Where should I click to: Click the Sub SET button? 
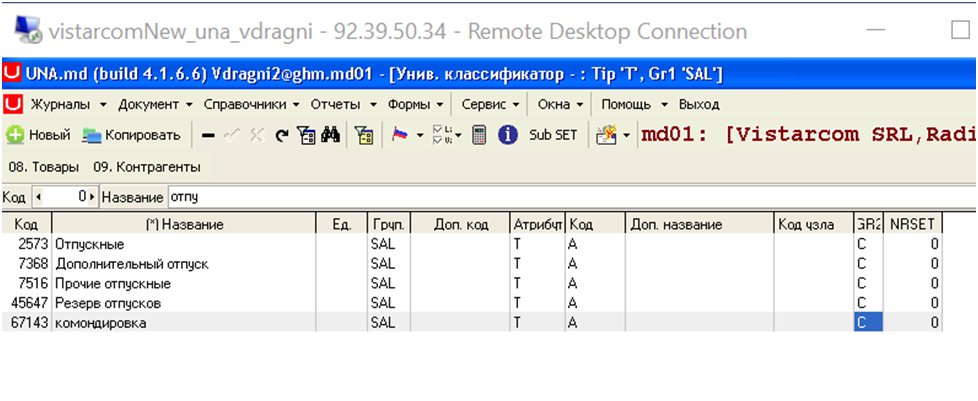(x=553, y=135)
